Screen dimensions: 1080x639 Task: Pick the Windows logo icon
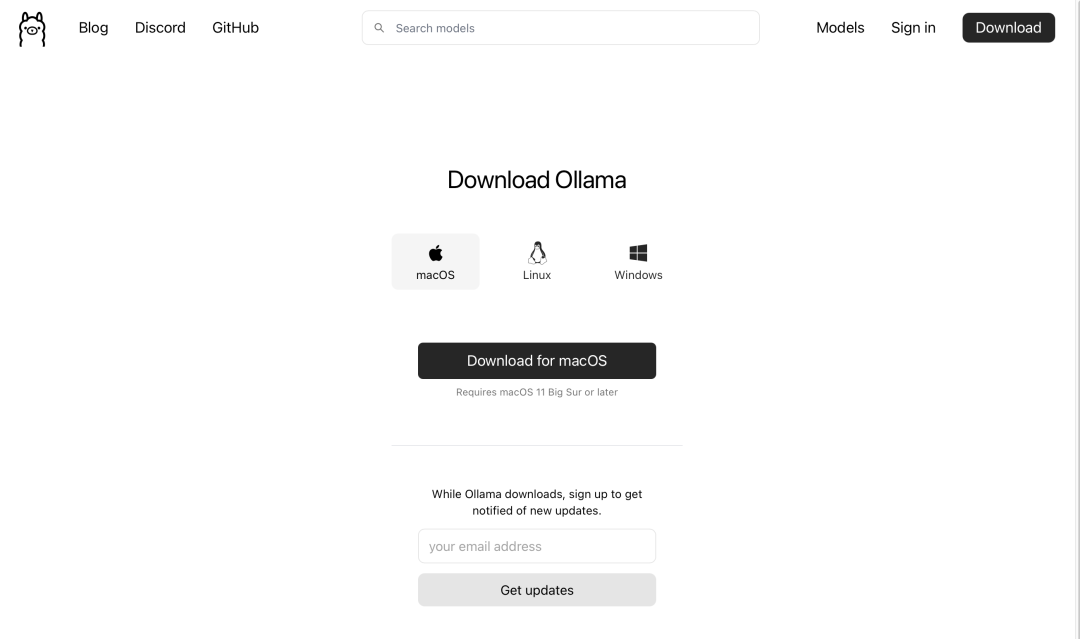(x=638, y=253)
